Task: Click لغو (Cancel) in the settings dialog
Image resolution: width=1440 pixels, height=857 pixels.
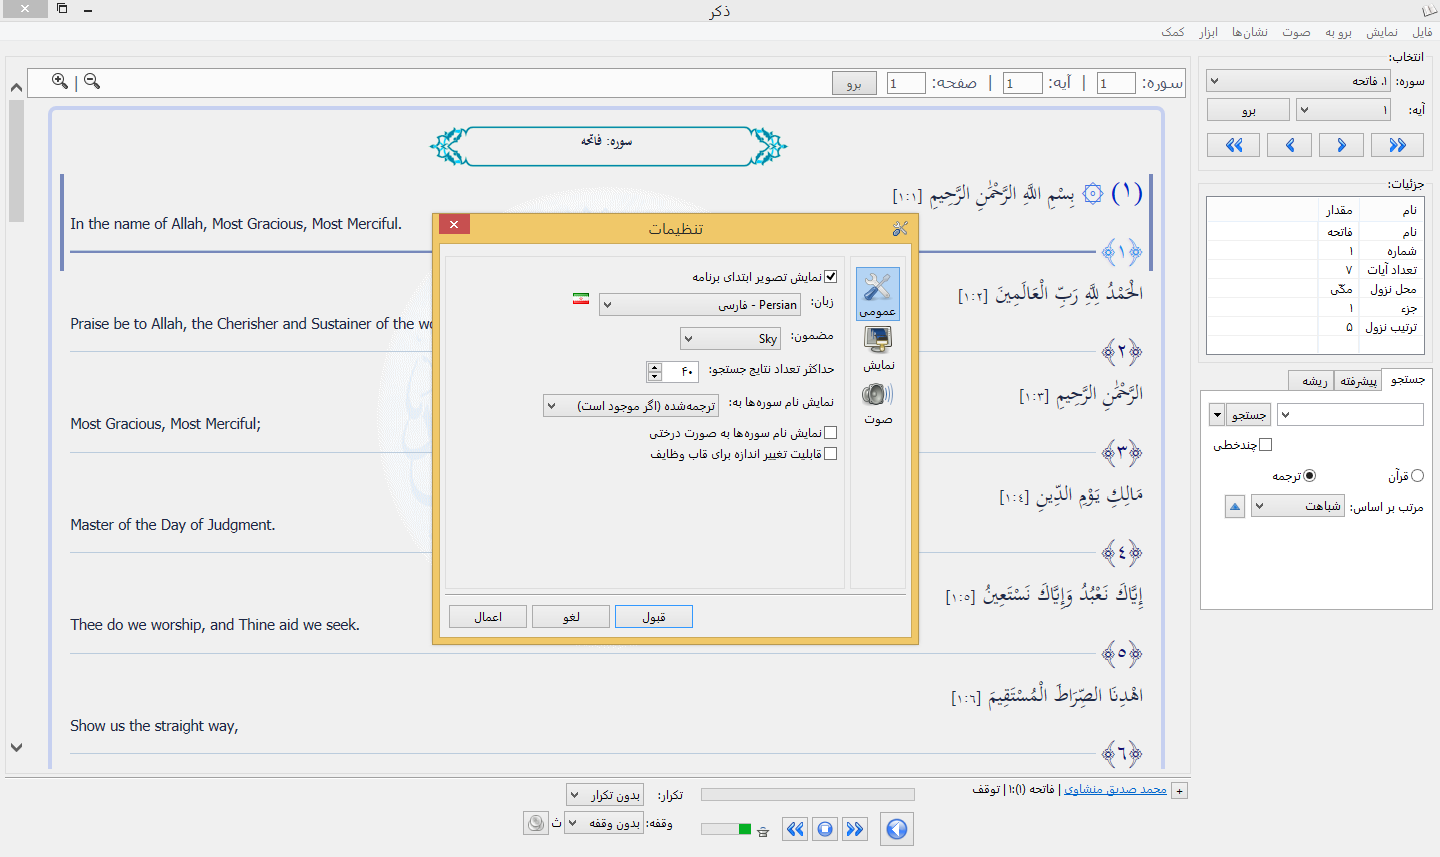Action: 571,617
